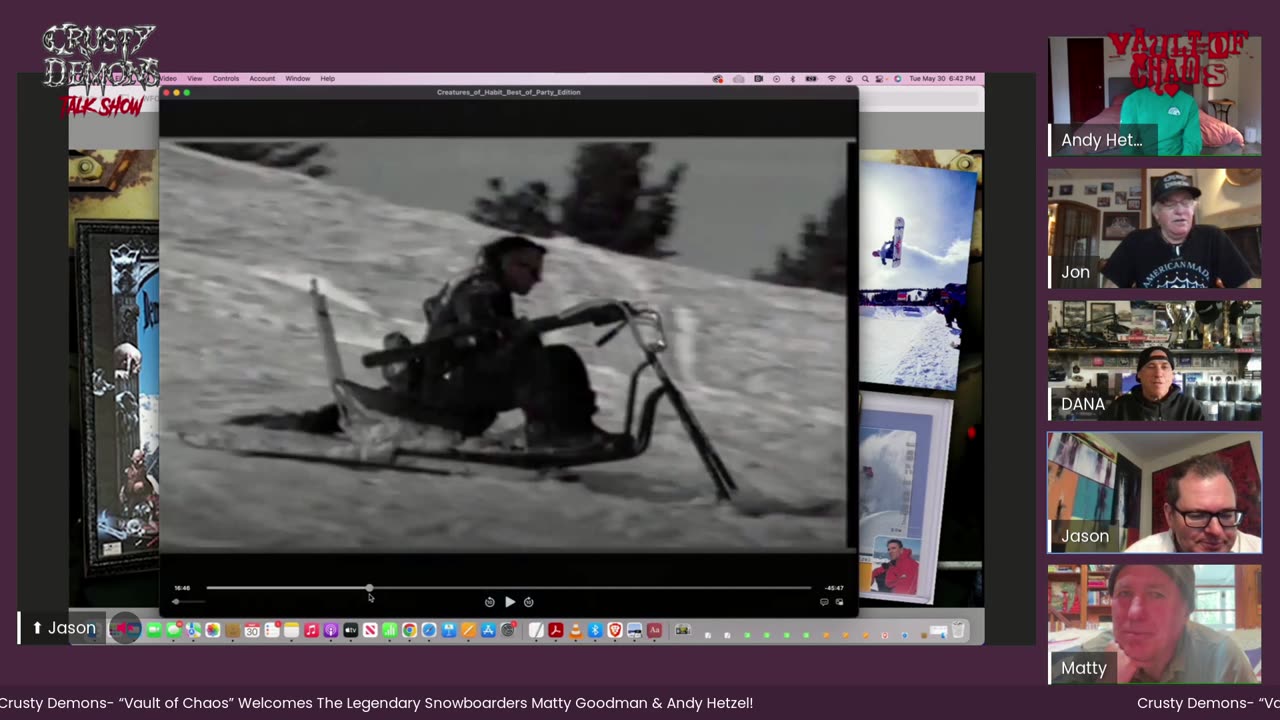Open Bluetooth app icon in the dock
This screenshot has width=1280, height=720.
pos(595,630)
